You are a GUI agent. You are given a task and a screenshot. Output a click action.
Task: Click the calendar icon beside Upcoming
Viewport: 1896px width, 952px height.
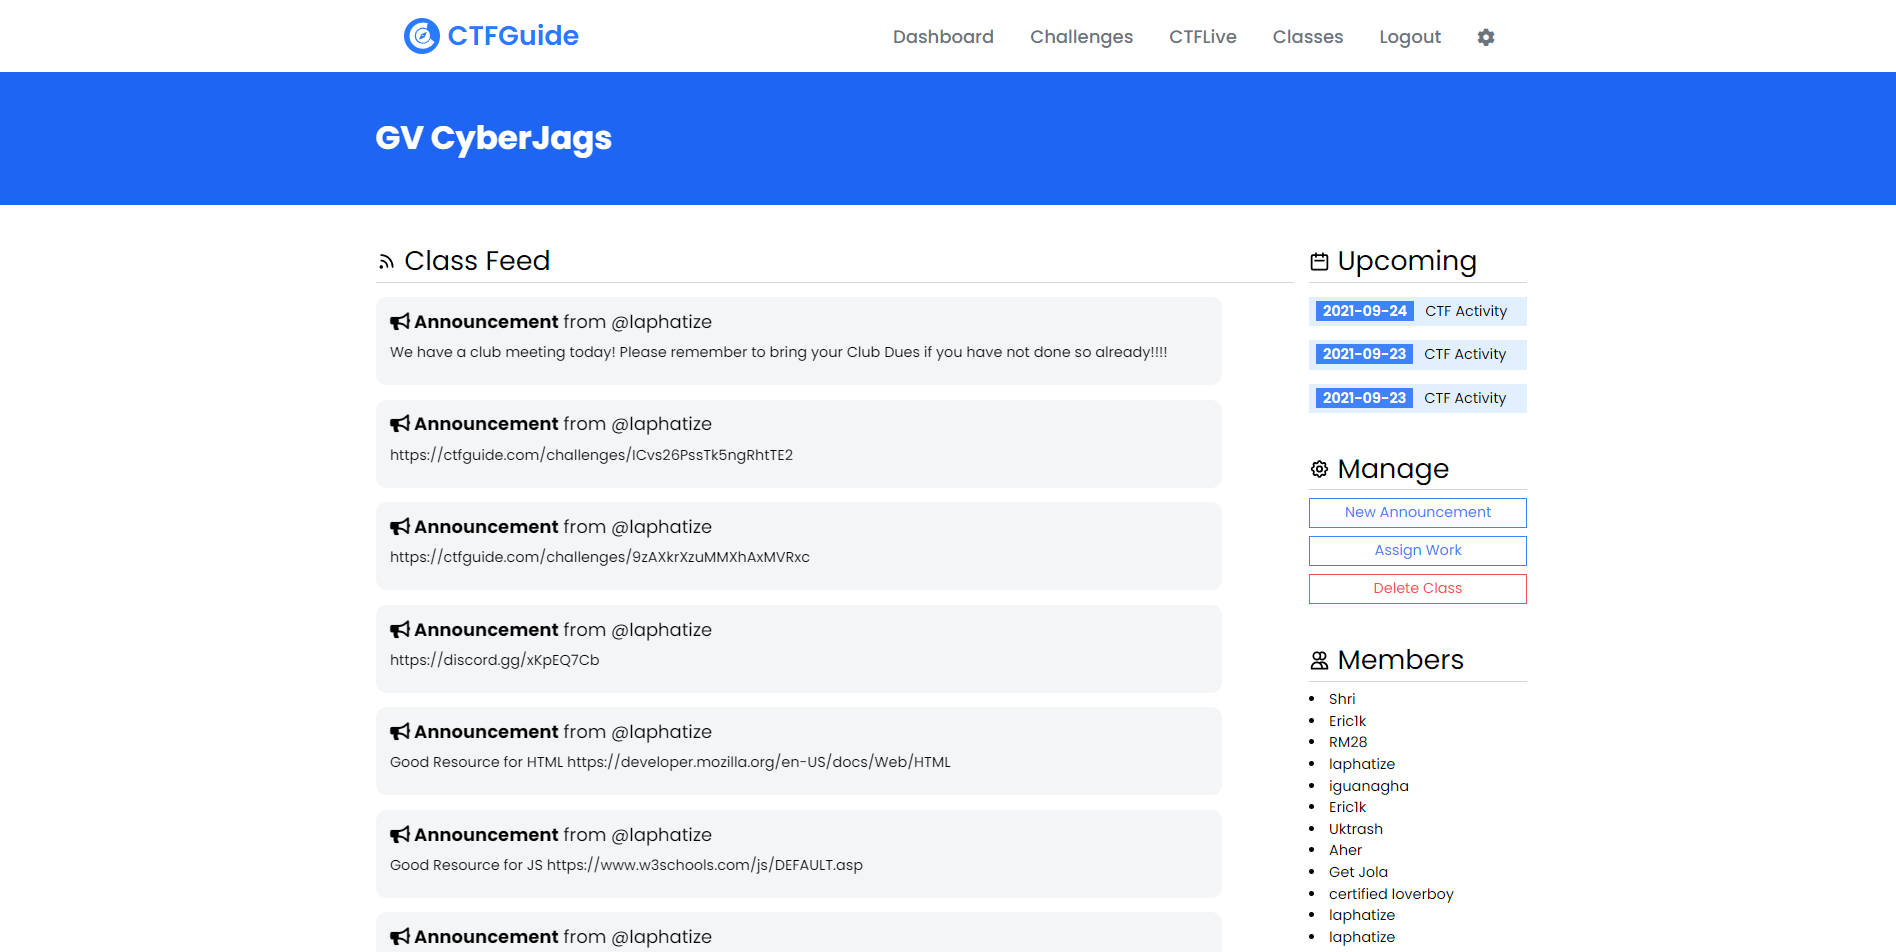pos(1319,262)
